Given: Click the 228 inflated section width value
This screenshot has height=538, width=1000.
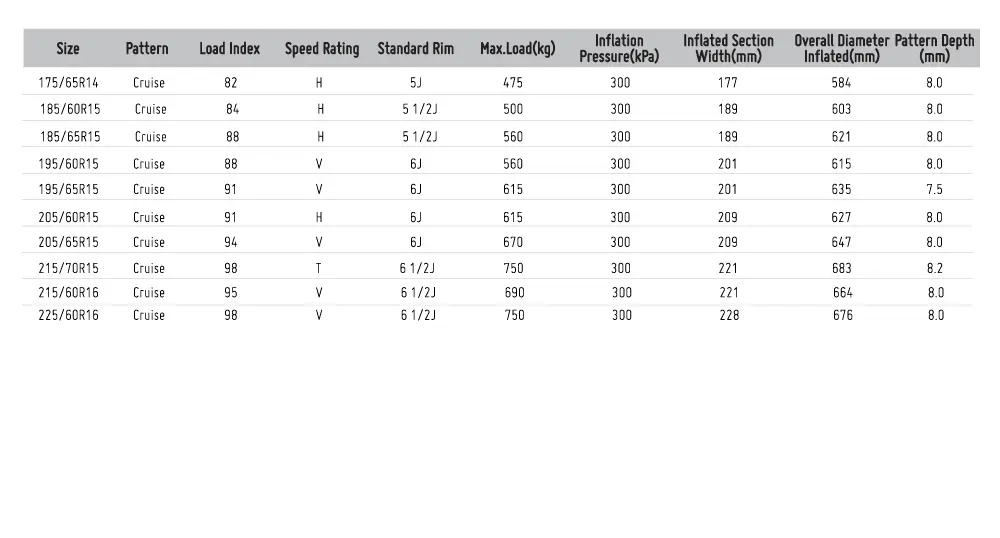Looking at the screenshot, I should [x=729, y=315].
